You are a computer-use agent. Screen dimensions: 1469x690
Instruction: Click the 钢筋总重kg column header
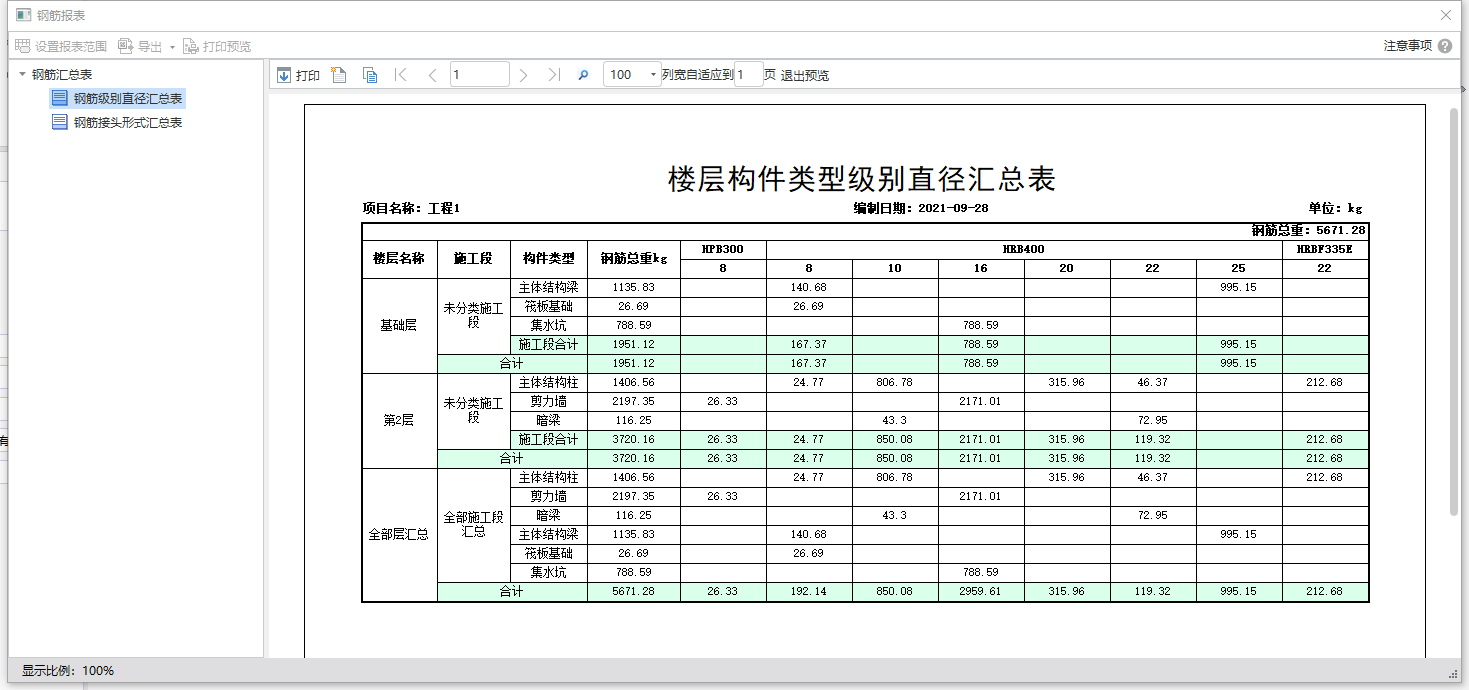click(x=634, y=258)
